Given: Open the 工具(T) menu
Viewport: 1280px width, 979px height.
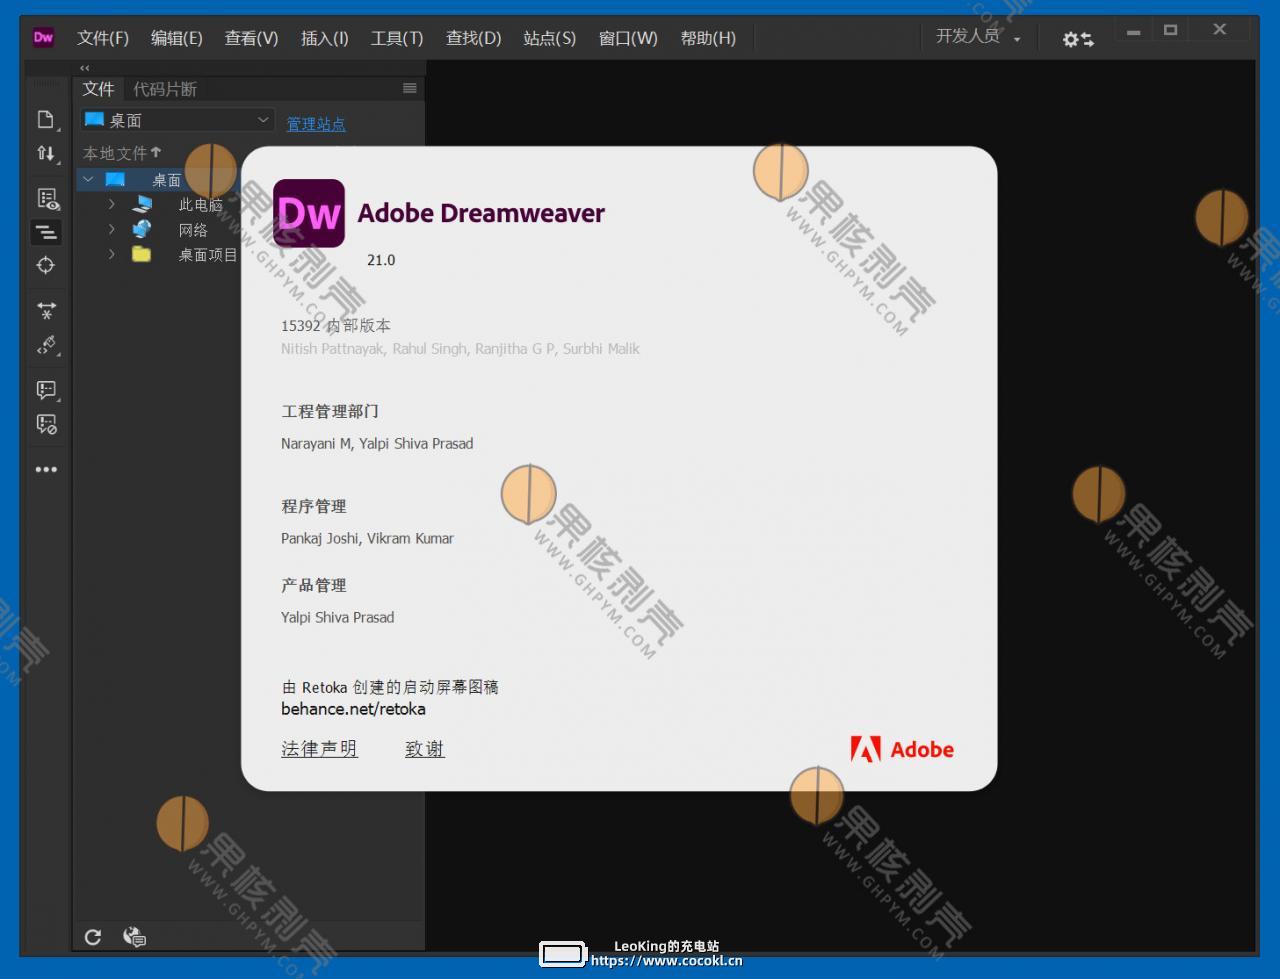Looking at the screenshot, I should [397, 38].
